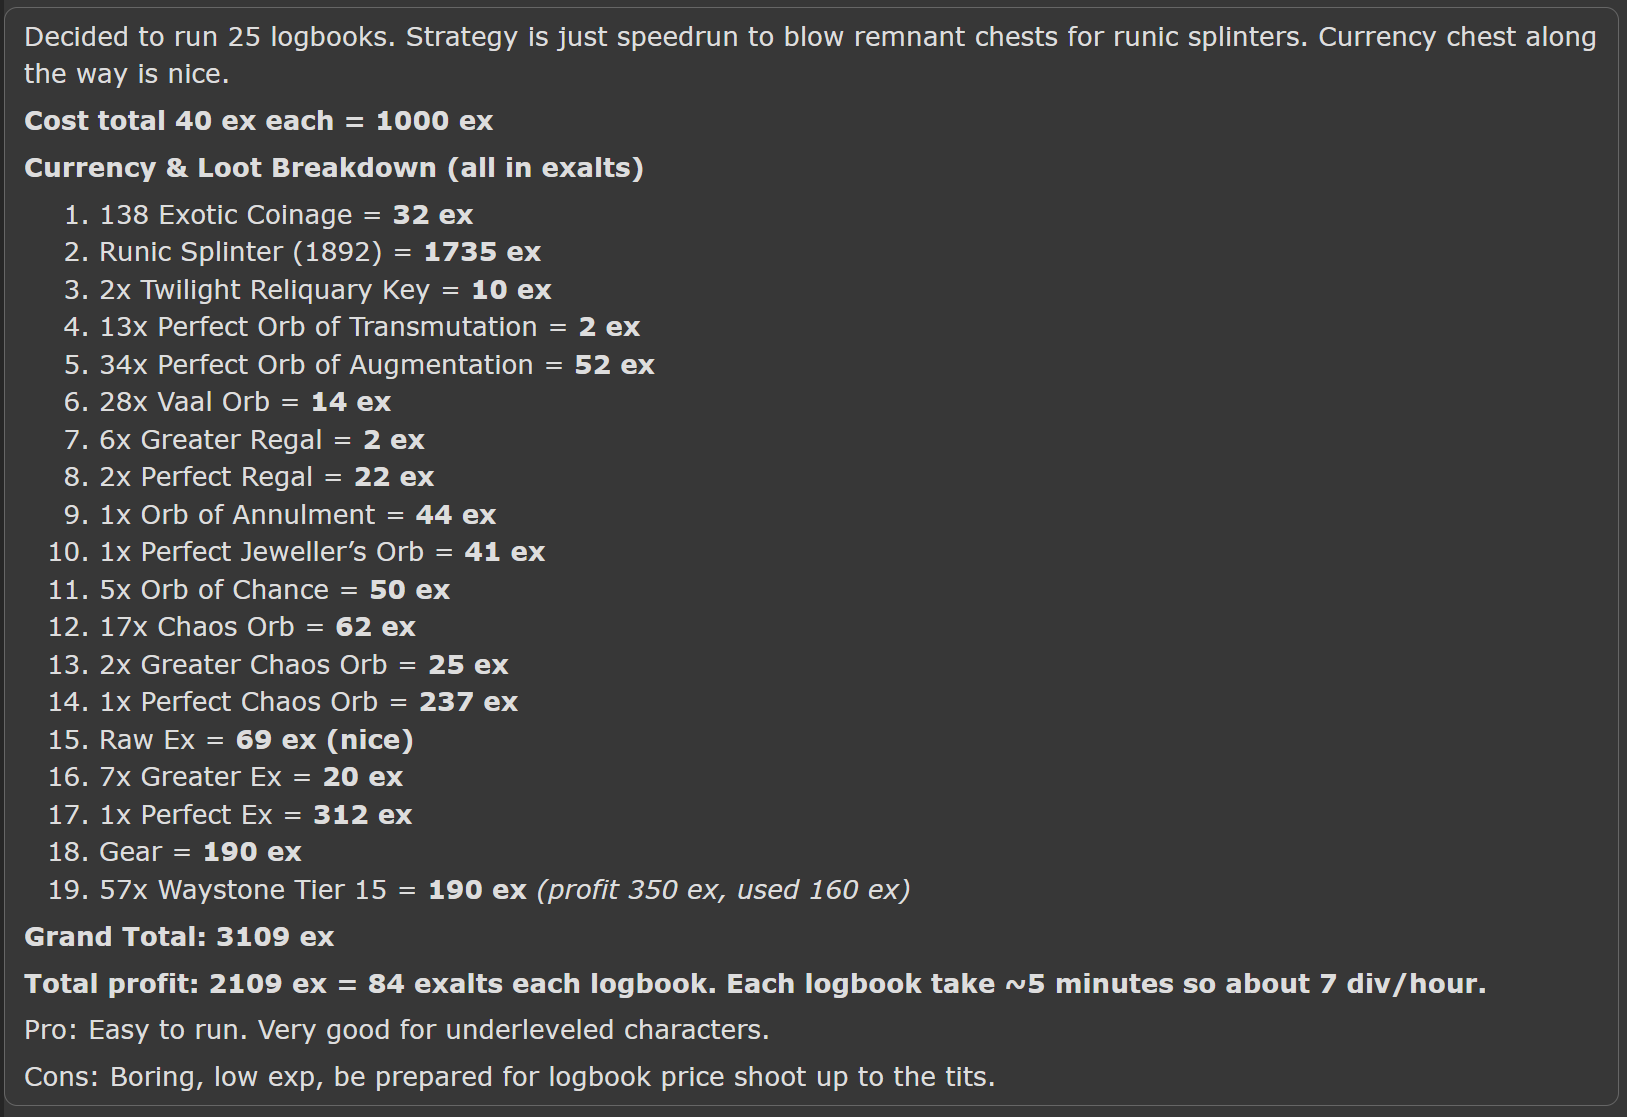The width and height of the screenshot is (1627, 1117).
Task: Click the Orb of Chance line
Action: (275, 590)
